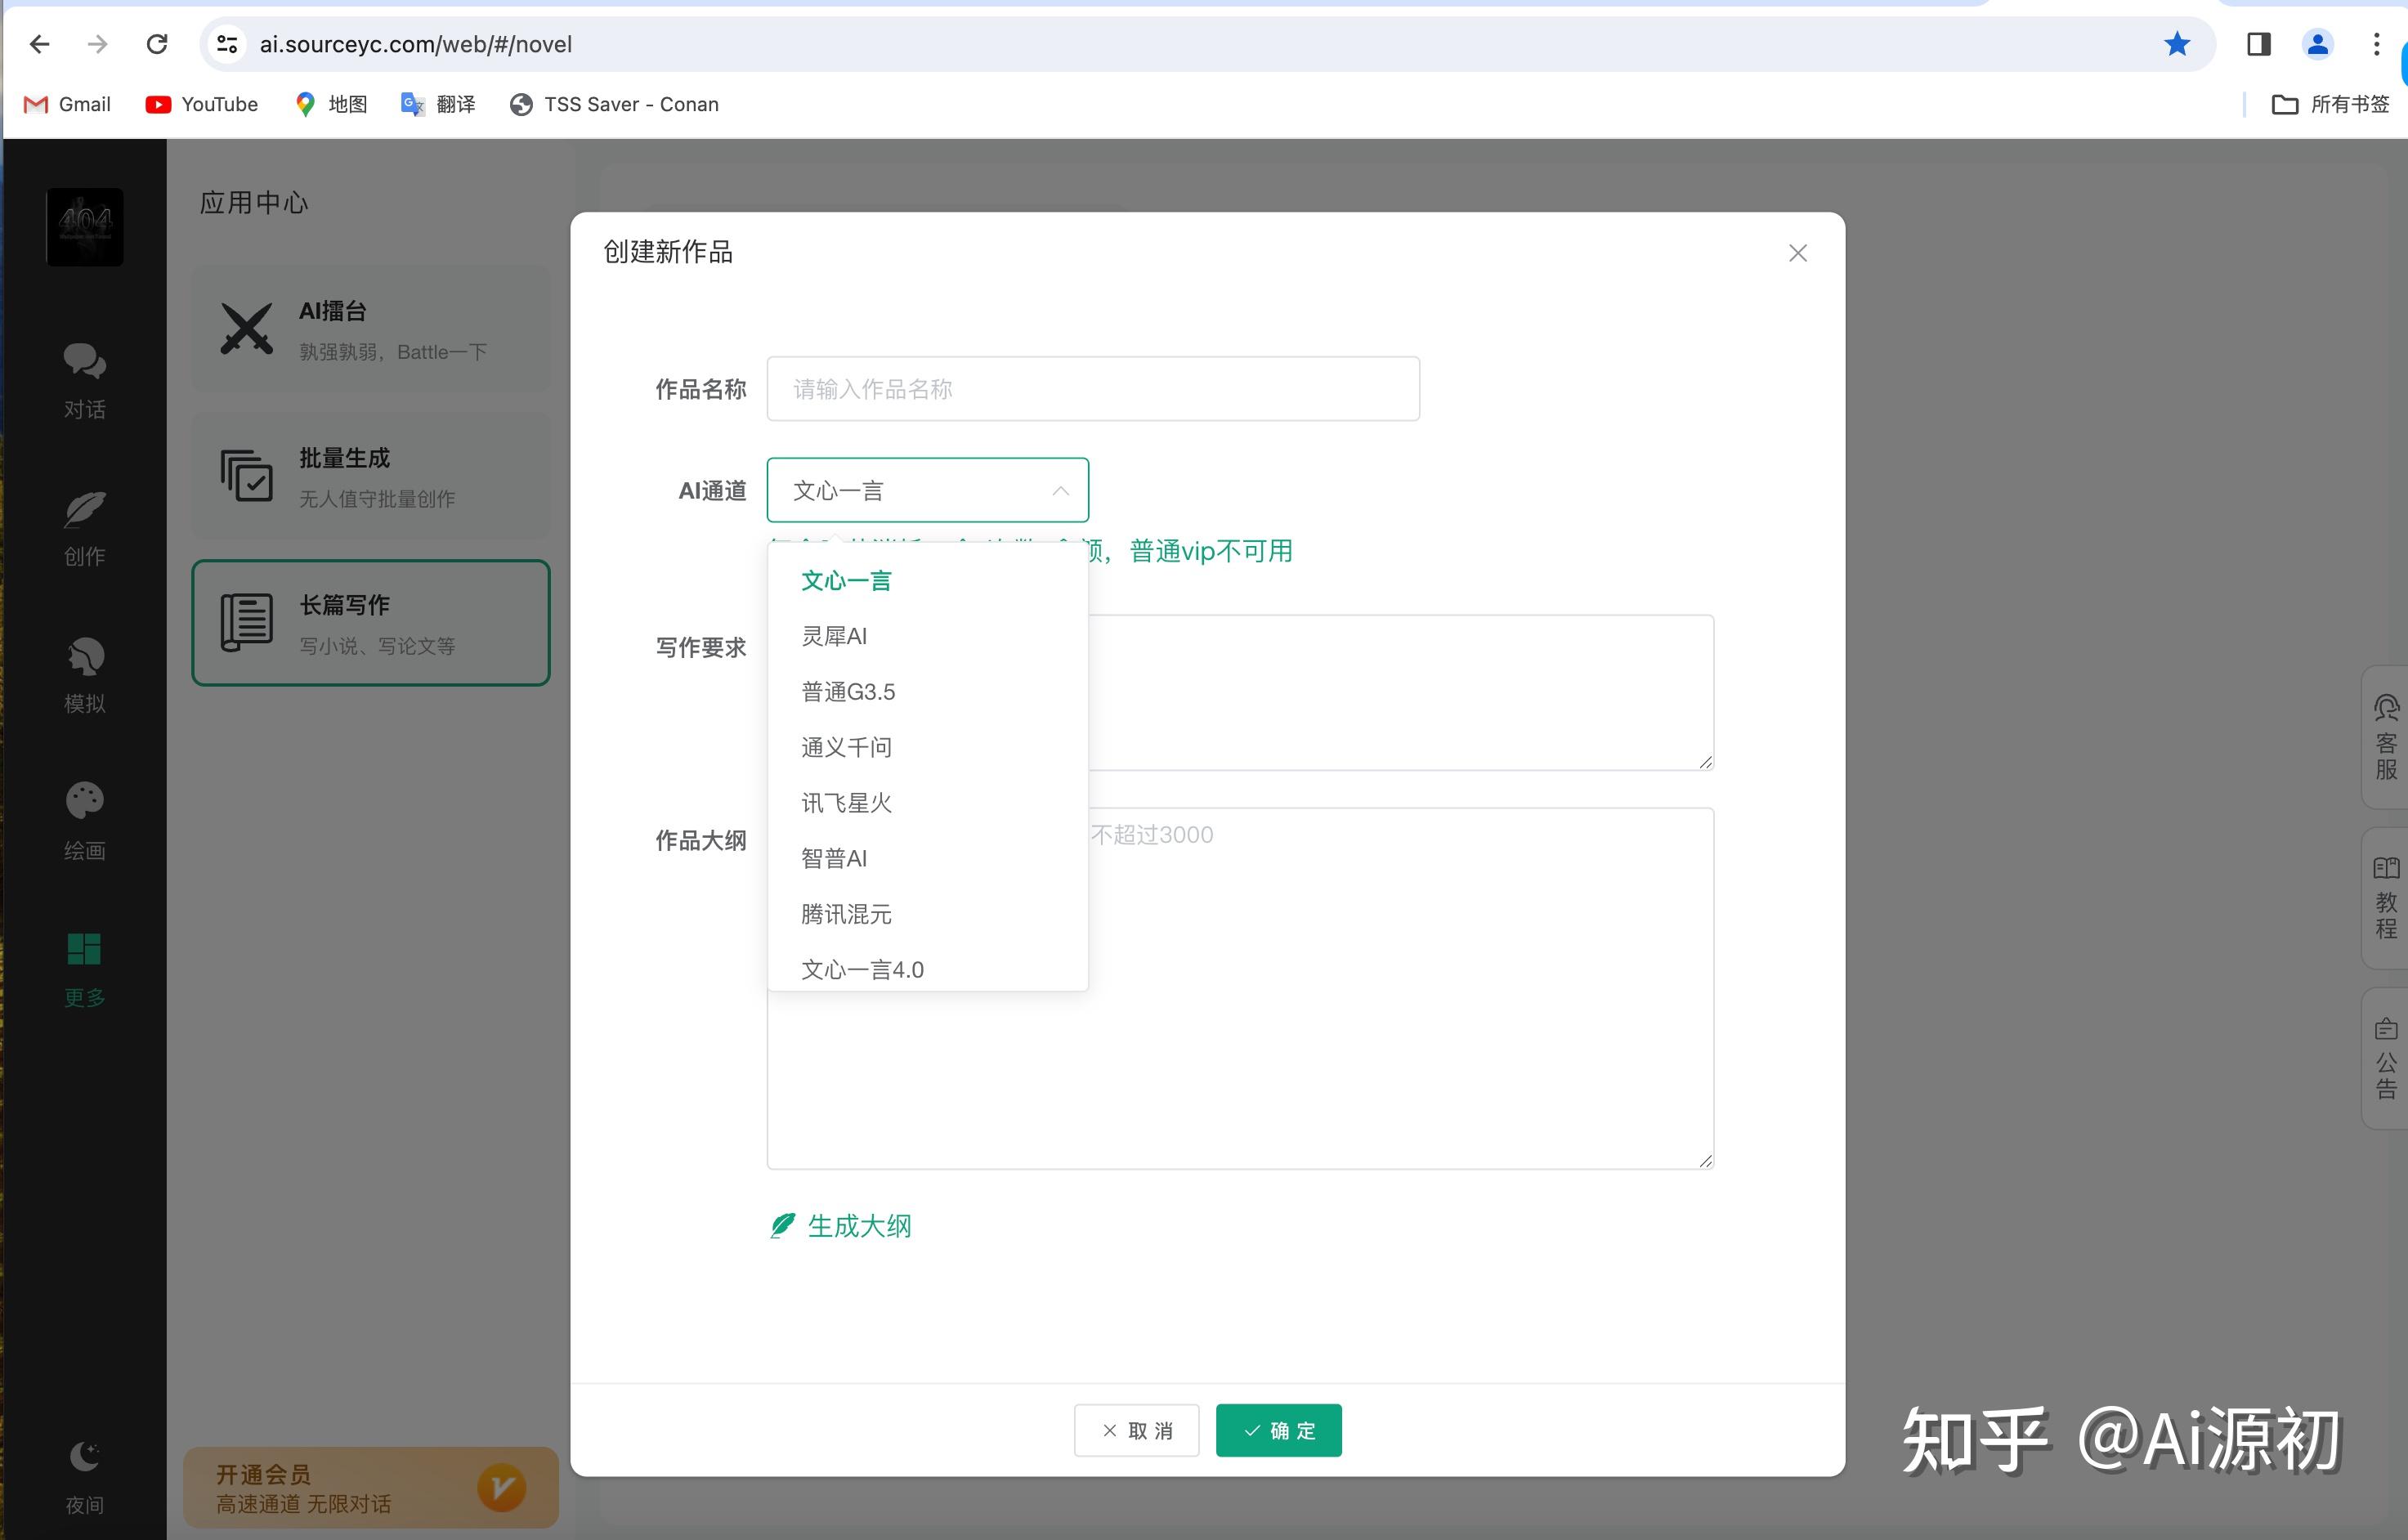This screenshot has width=2408, height=1540.
Task: Click the 开通会员 membership banner
Action: 371,1487
